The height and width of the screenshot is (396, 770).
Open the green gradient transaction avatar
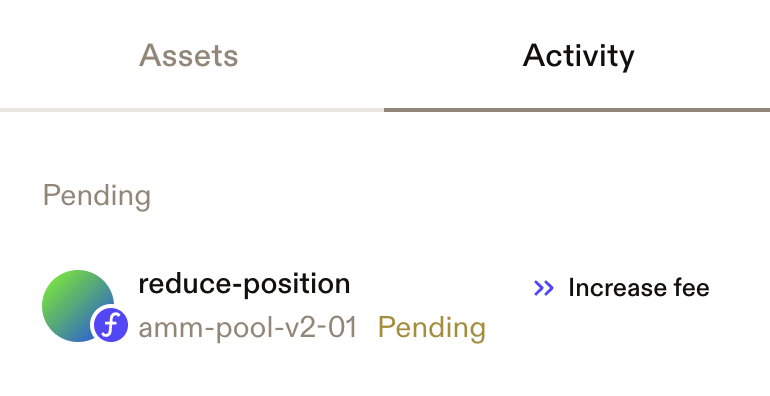(78, 306)
